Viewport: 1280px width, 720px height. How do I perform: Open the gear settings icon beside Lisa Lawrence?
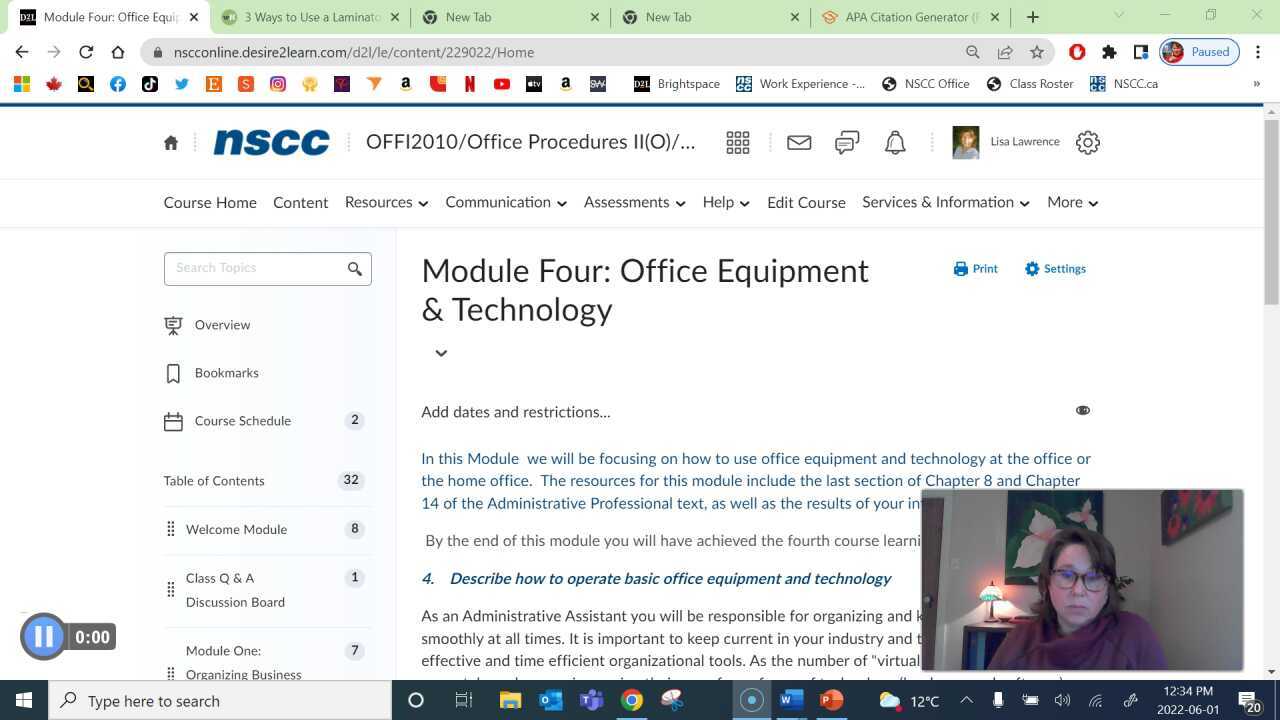(x=1087, y=142)
